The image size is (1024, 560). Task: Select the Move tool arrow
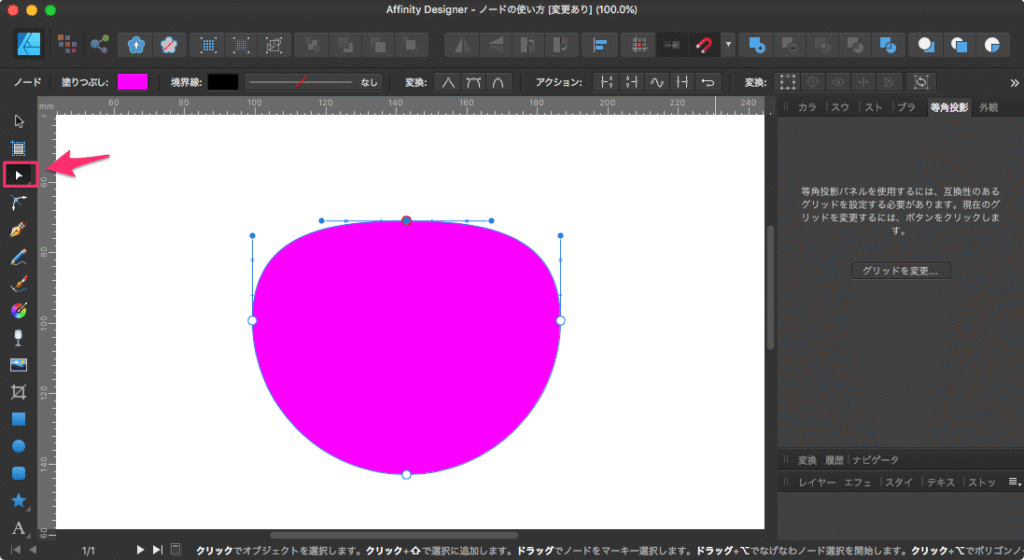click(18, 122)
